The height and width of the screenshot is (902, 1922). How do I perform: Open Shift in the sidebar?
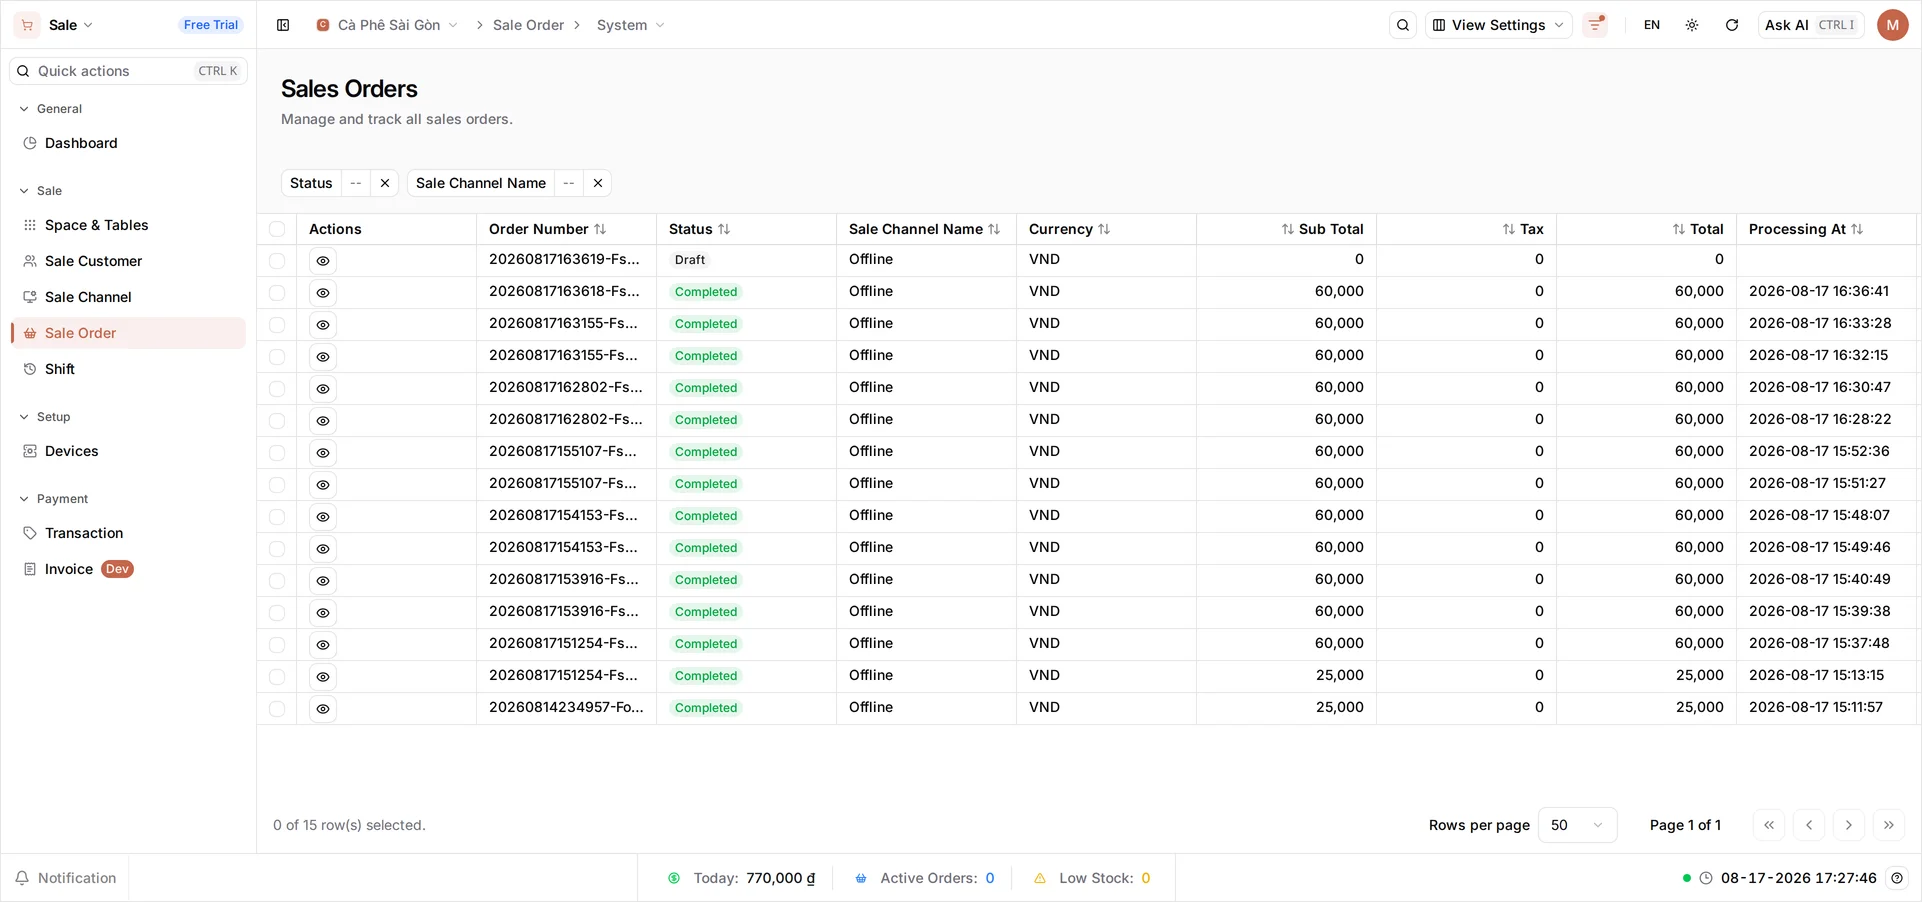pyautogui.click(x=128, y=369)
